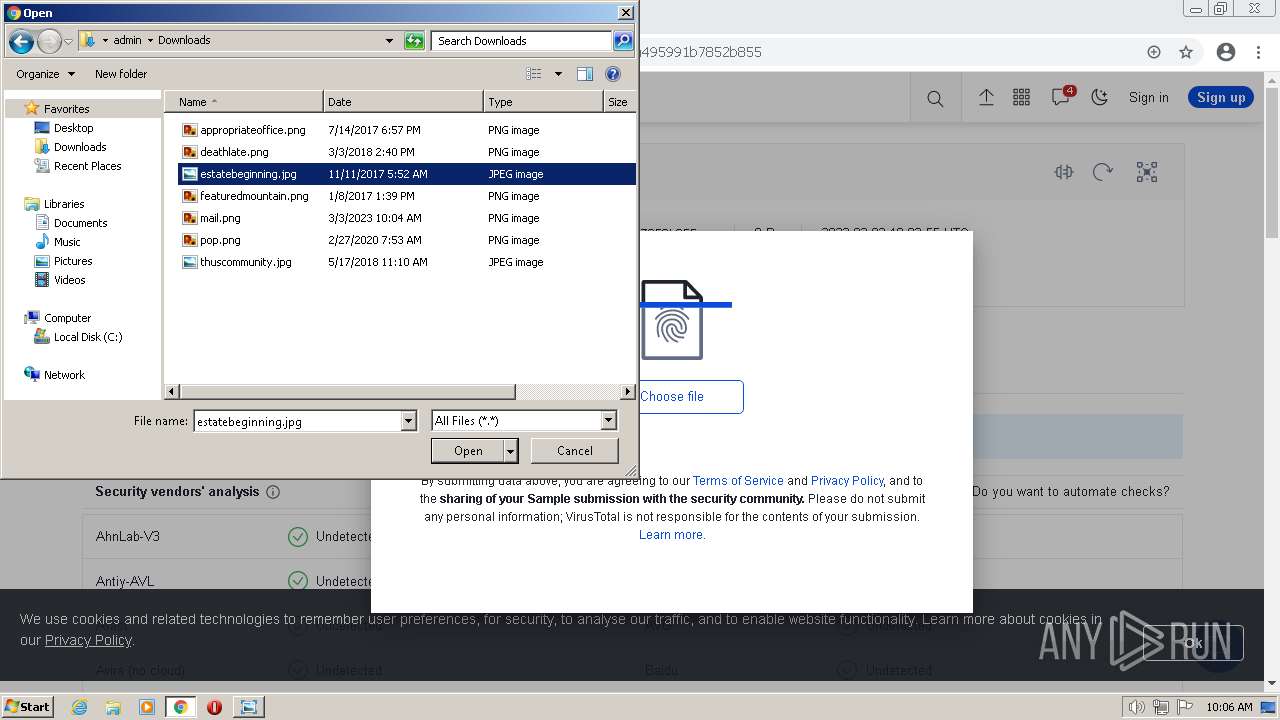Screen dimensions: 1280x720
Task: Click the Sign up button
Action: pyautogui.click(x=1221, y=97)
